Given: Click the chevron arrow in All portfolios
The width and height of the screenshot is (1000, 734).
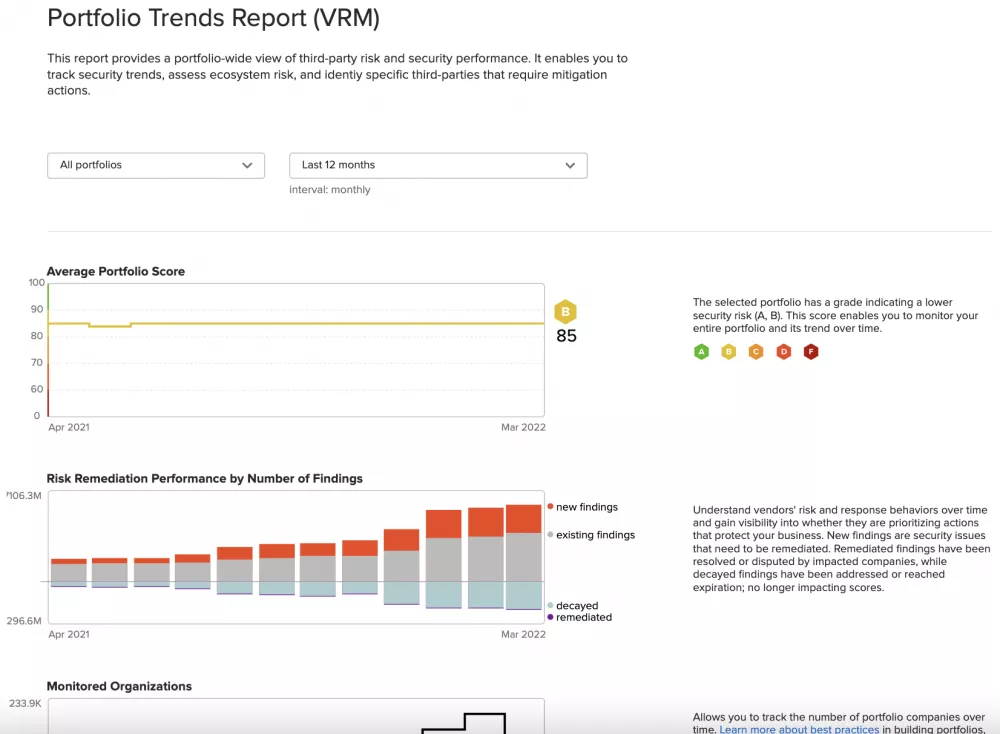Looking at the screenshot, I should pos(247,166).
